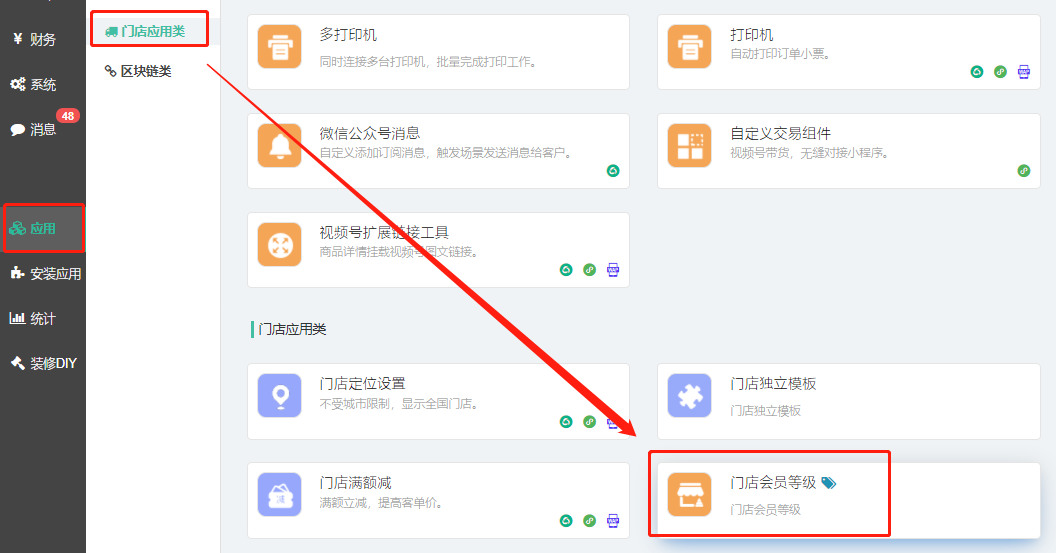This screenshot has height=553, width=1056.
Task: Go to 安装应用 in the sidebar
Action: point(46,273)
